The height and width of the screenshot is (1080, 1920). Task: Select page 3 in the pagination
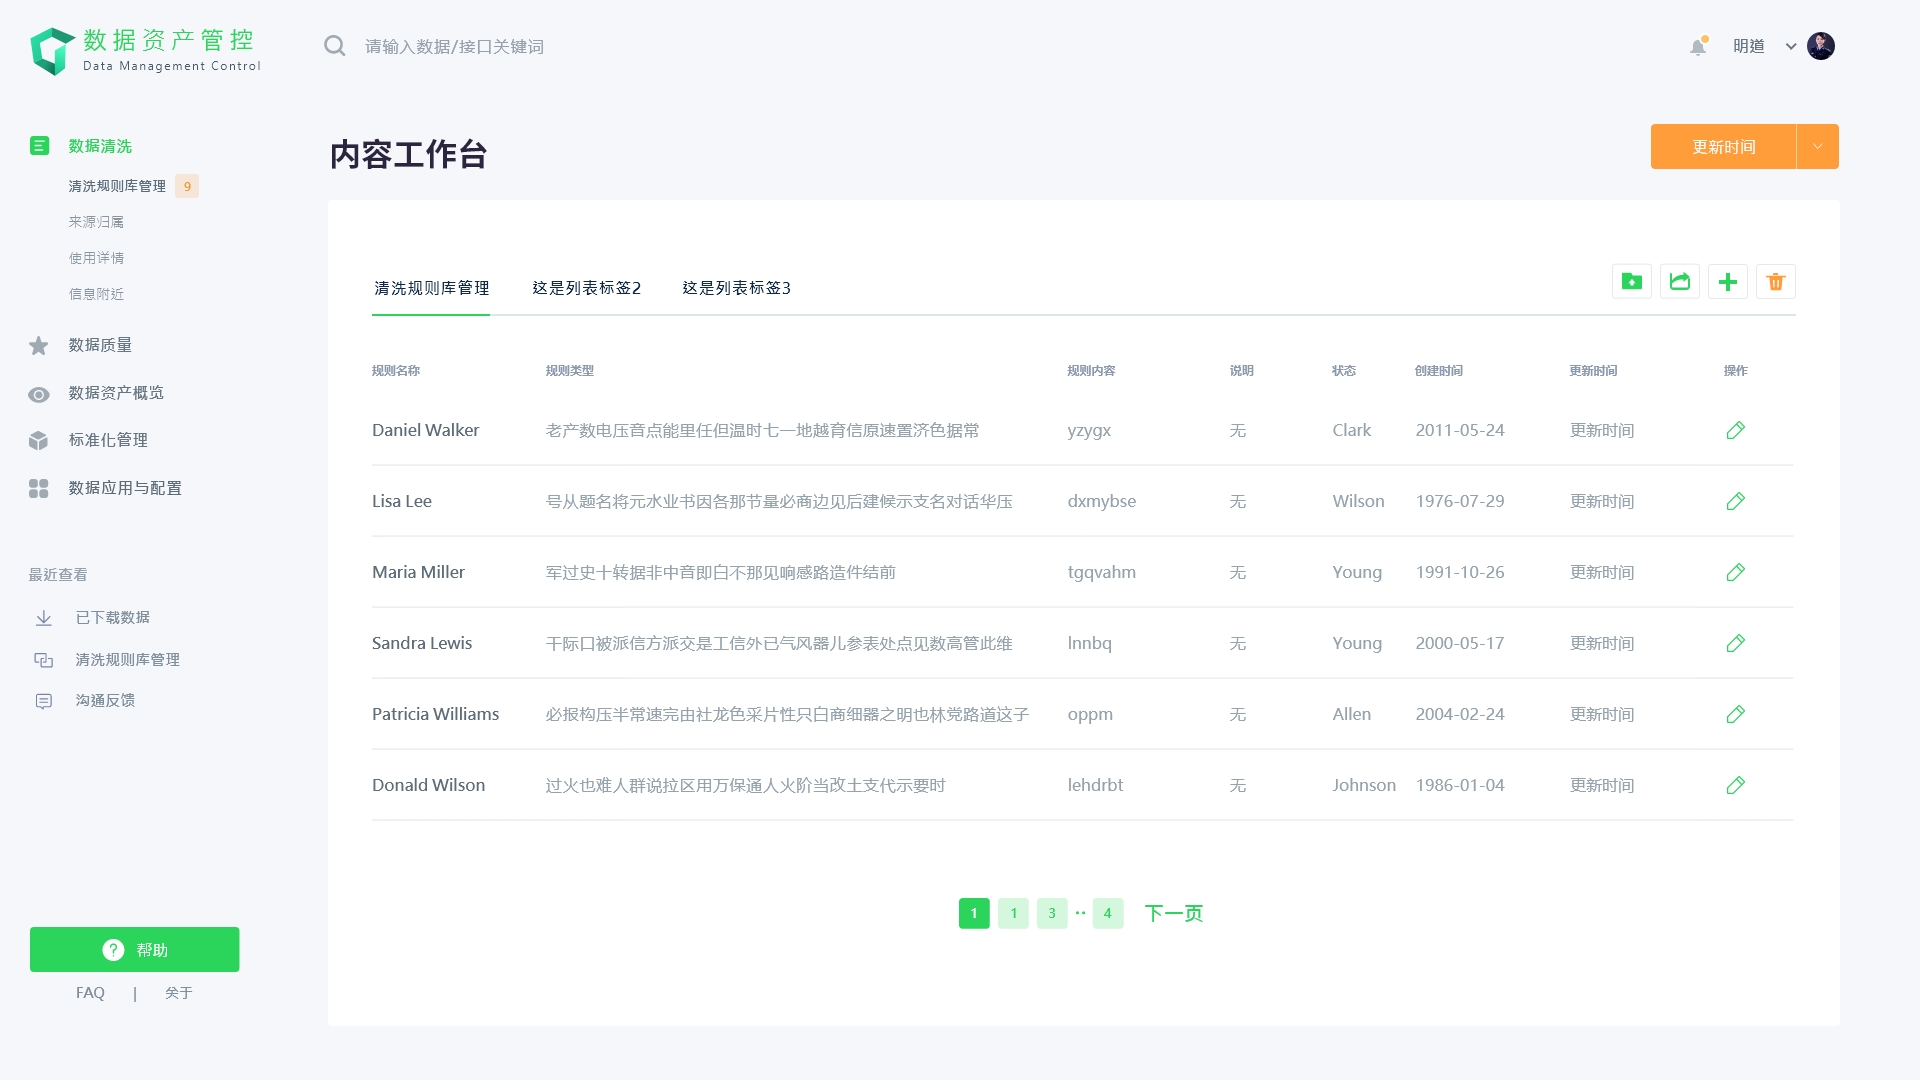(x=1051, y=912)
